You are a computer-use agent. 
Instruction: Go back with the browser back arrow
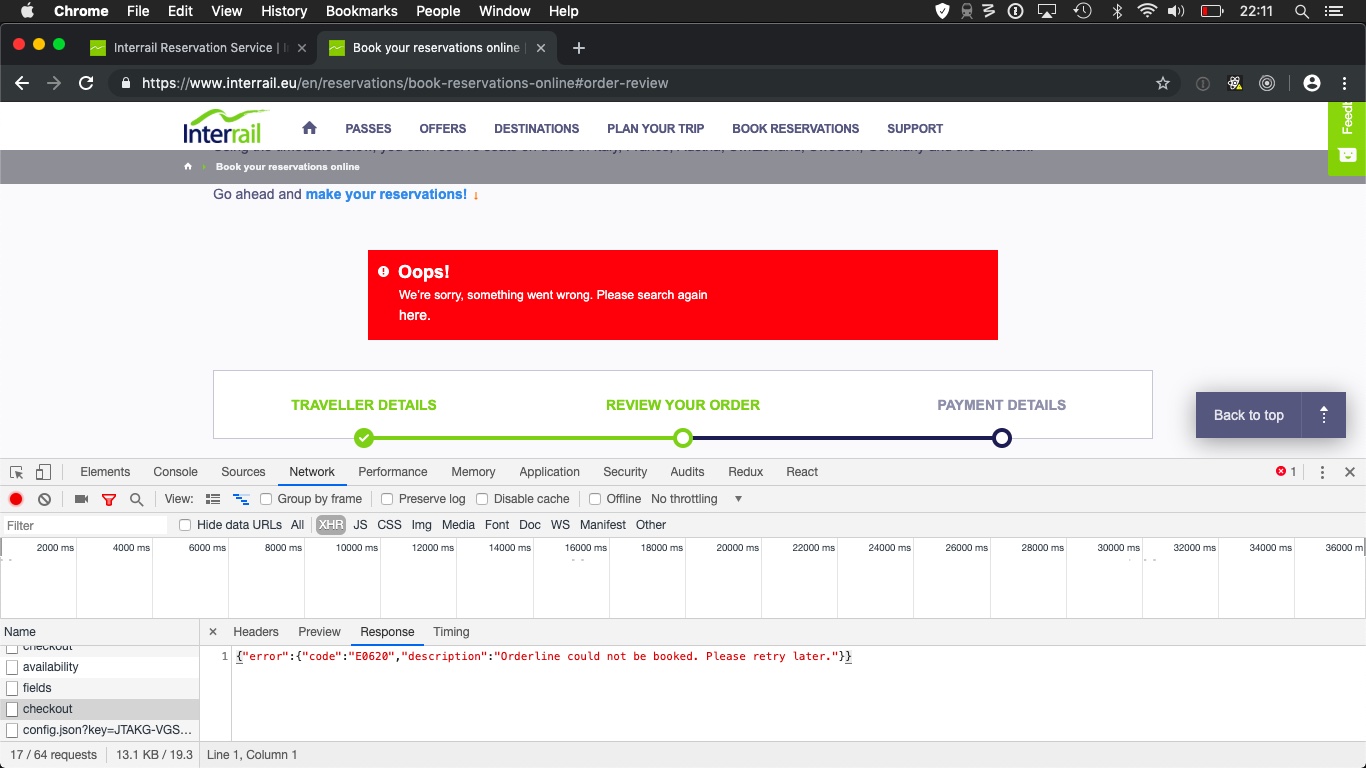point(22,83)
